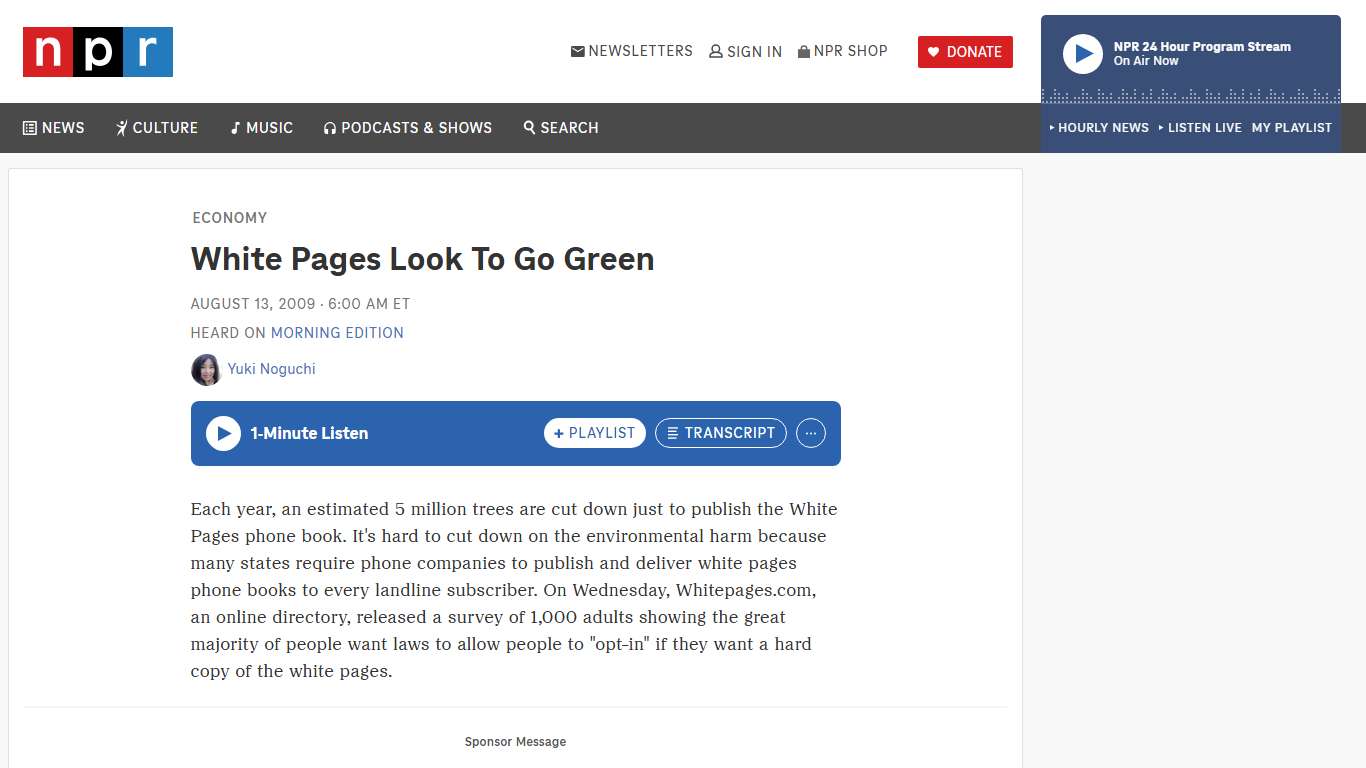Viewport: 1366px width, 768px height.
Task: Expand the Listen Live section
Action: click(1204, 128)
